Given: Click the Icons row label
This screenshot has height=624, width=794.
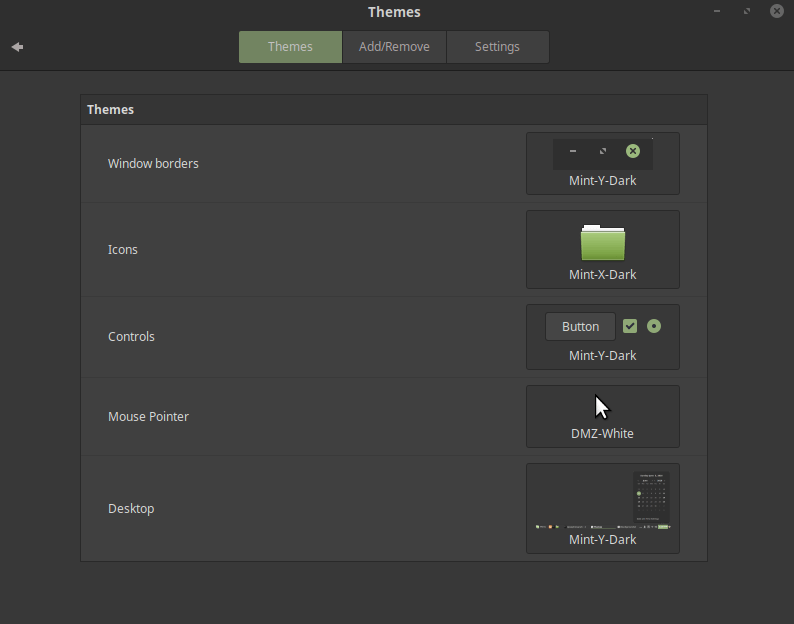Looking at the screenshot, I should point(123,250).
